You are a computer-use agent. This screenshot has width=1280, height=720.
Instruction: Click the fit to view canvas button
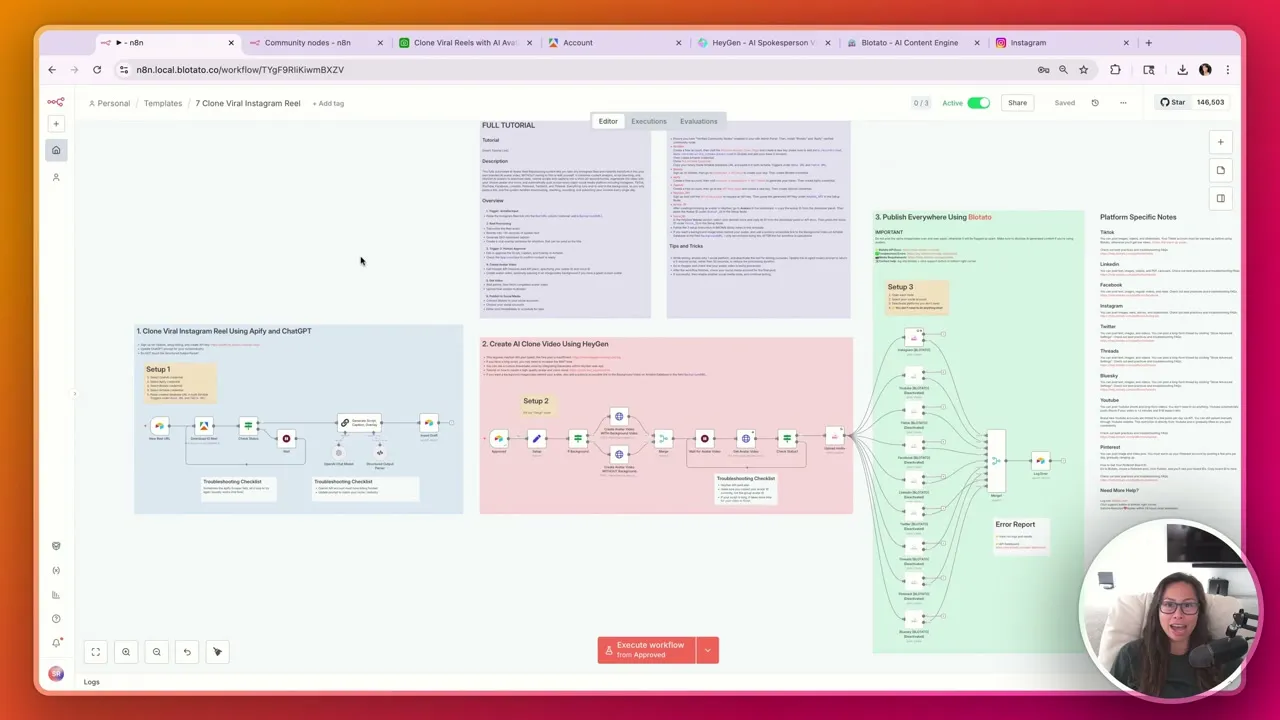(96, 652)
